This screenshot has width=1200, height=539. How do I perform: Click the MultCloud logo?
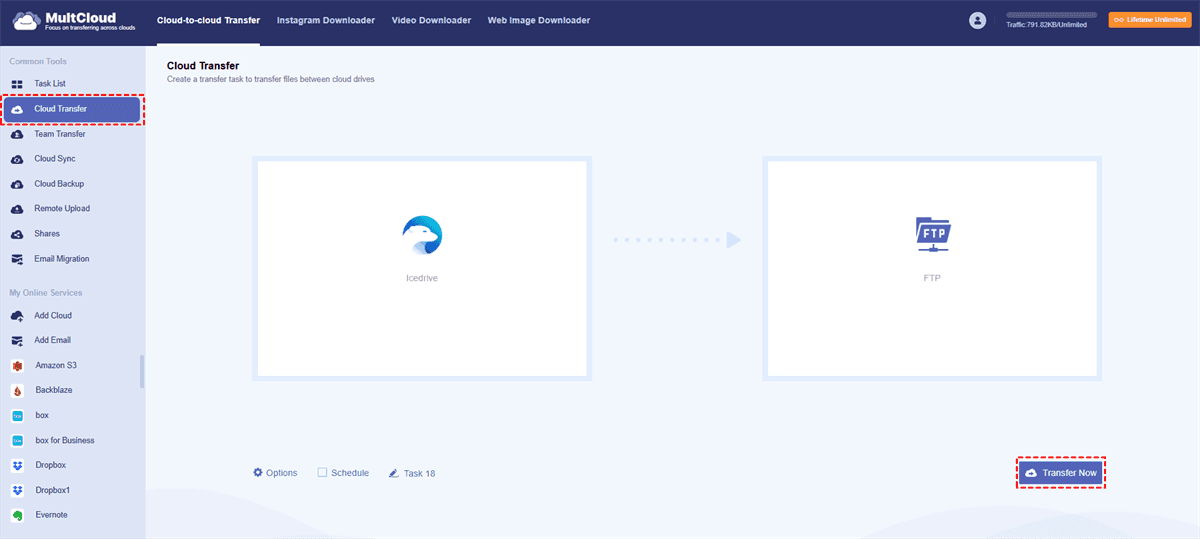tap(76, 20)
